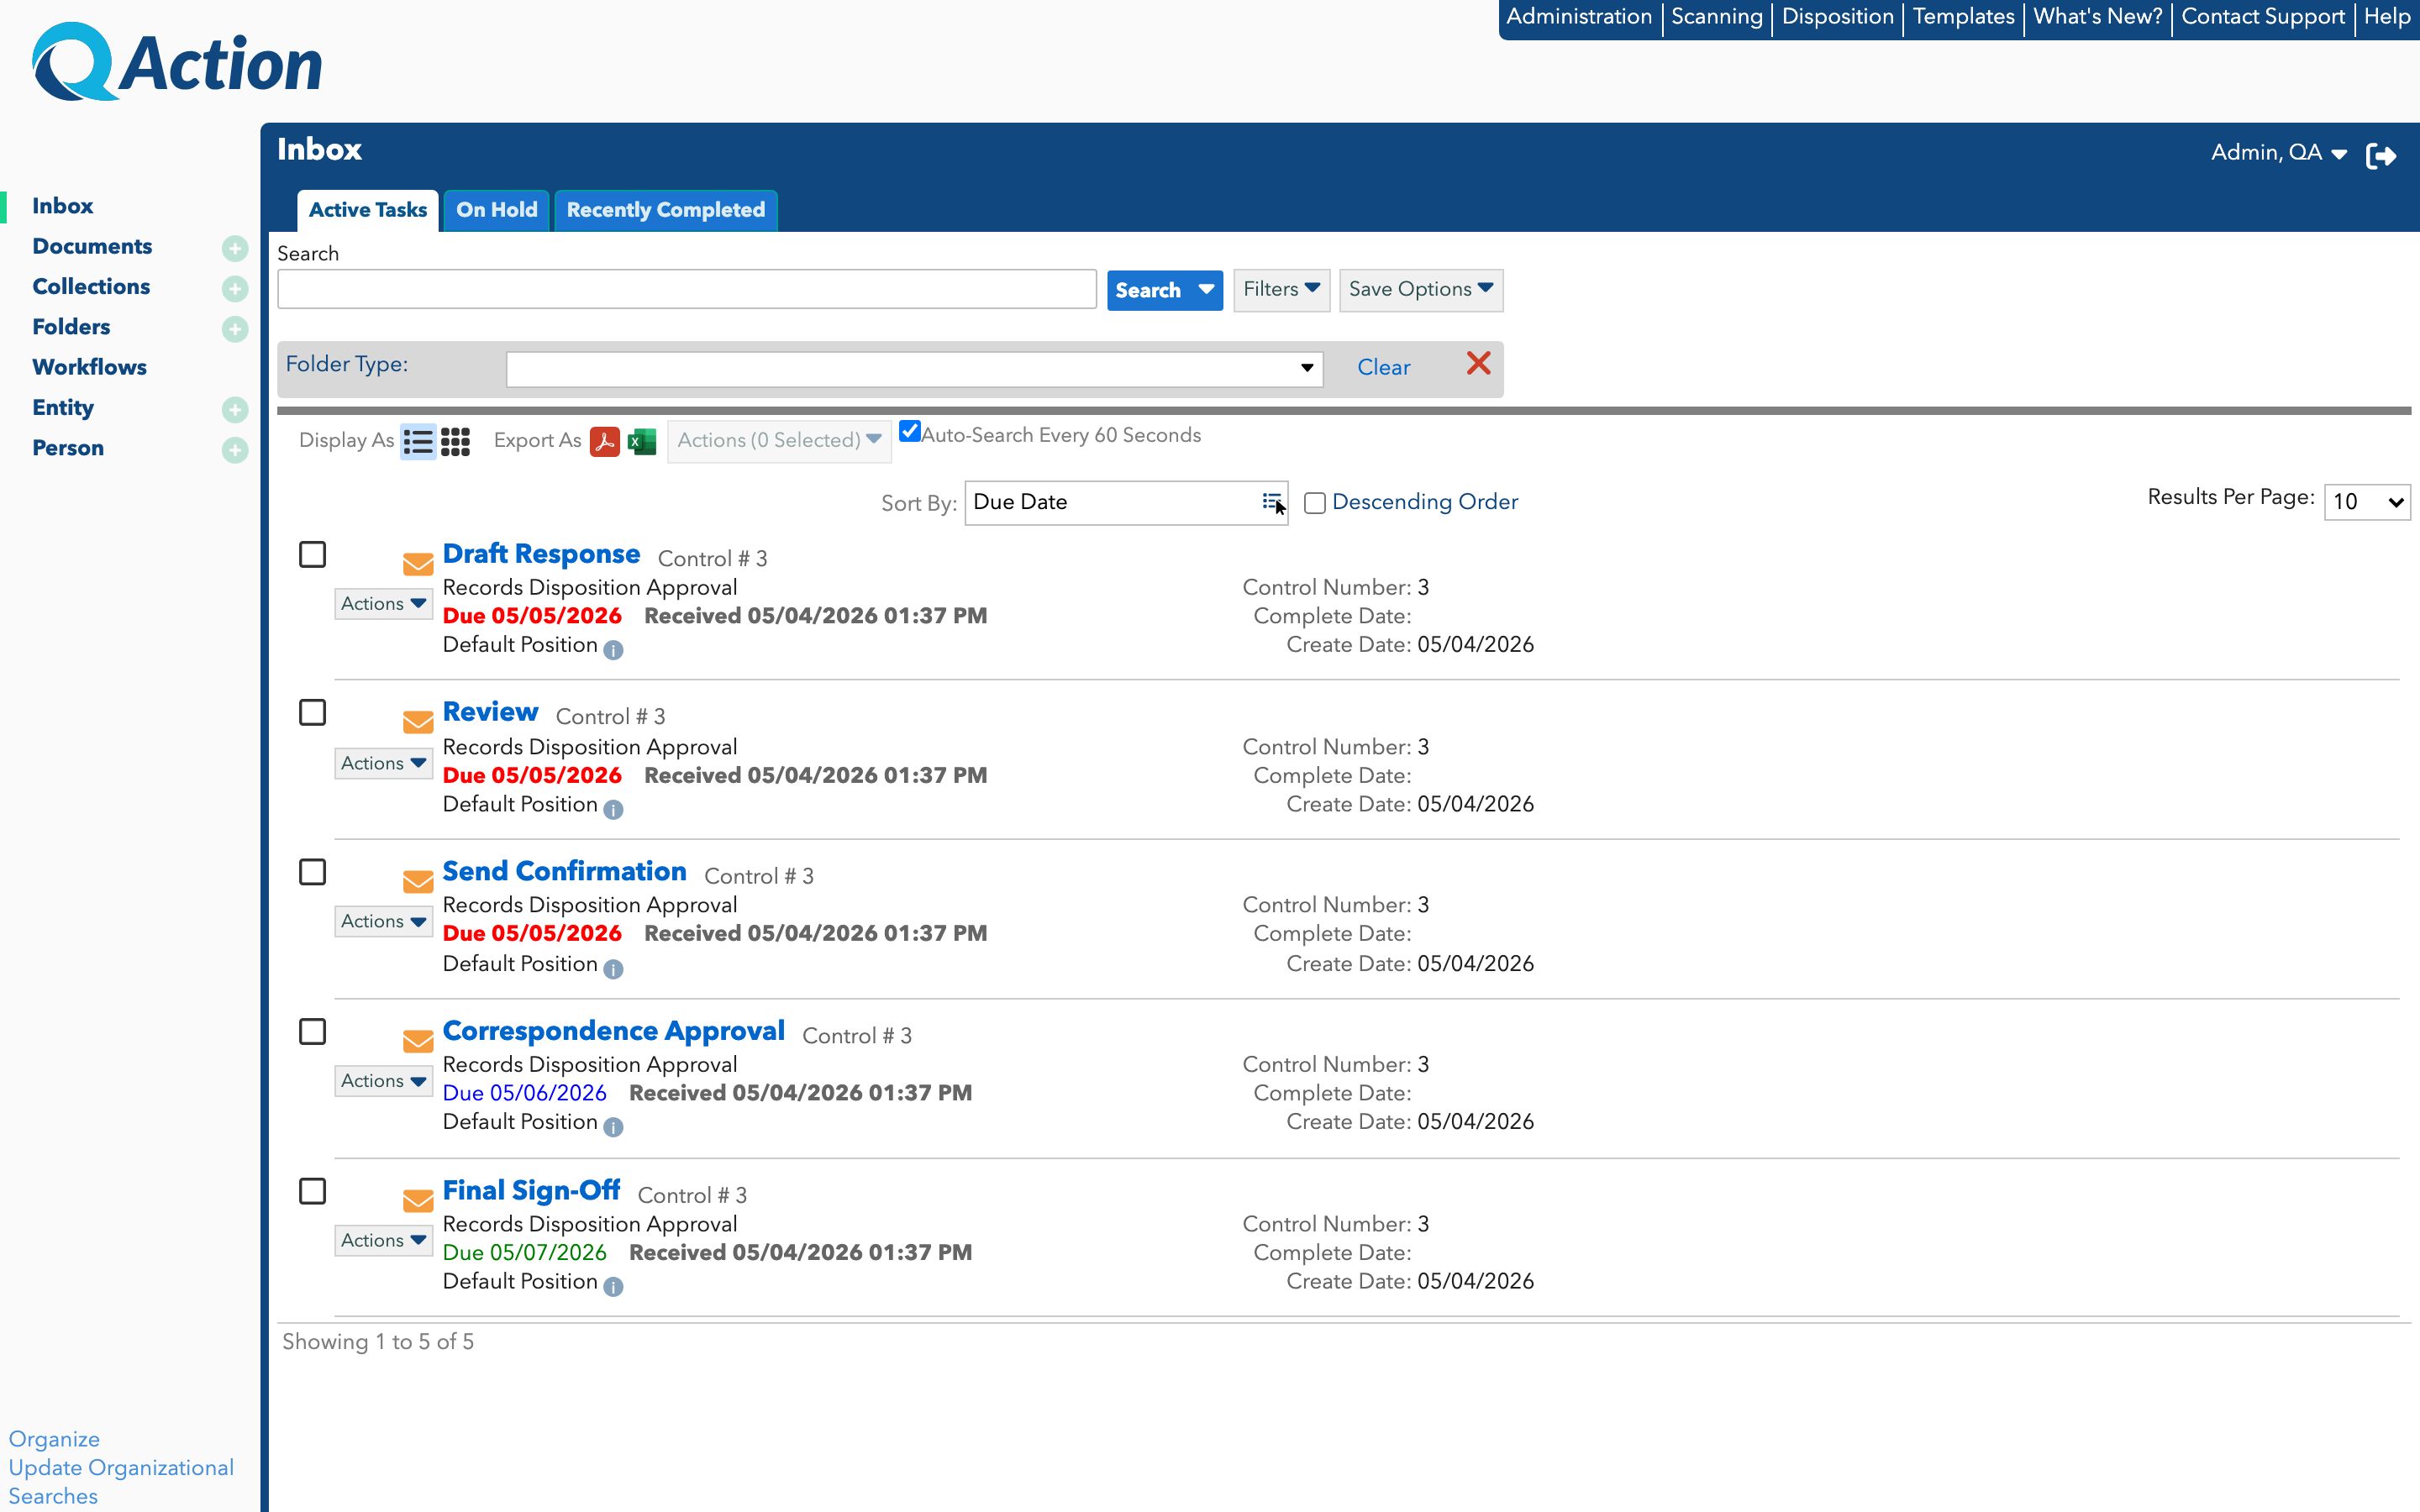Image resolution: width=2420 pixels, height=1512 pixels.
Task: Open the Help menu item
Action: (2387, 17)
